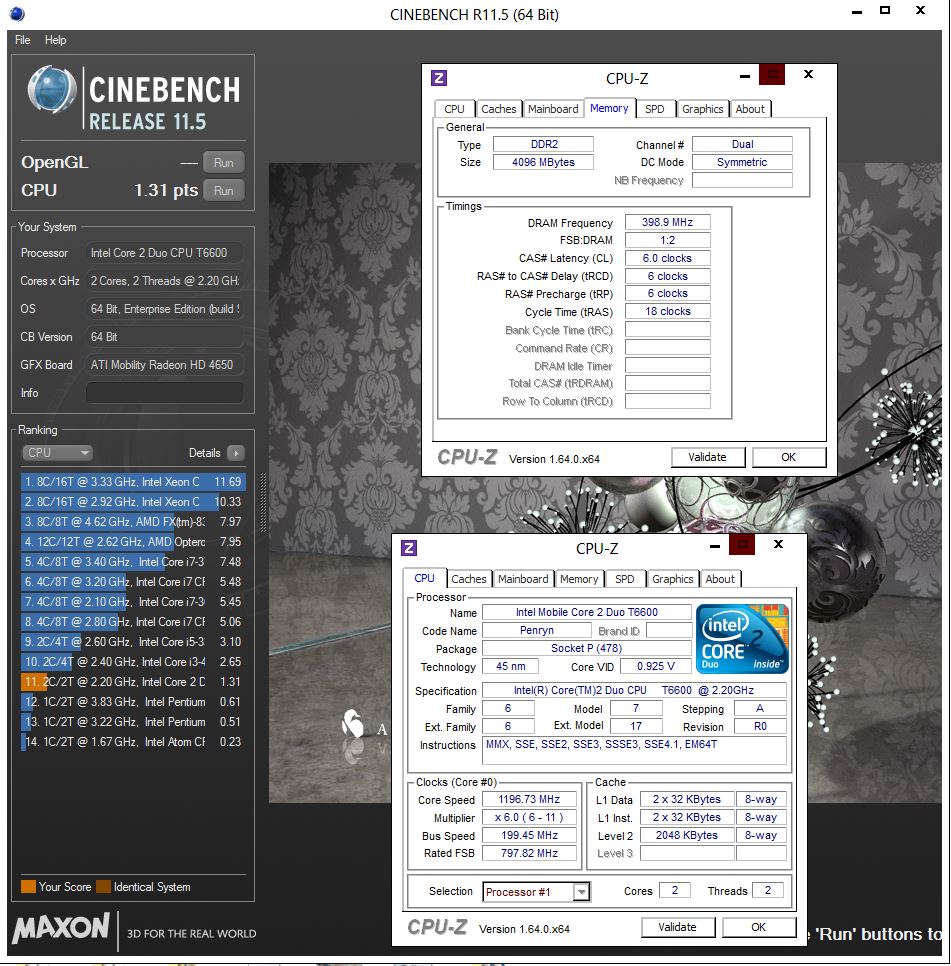Open SPD tab in upper CPU-Z window
951x966 pixels.
654,109
